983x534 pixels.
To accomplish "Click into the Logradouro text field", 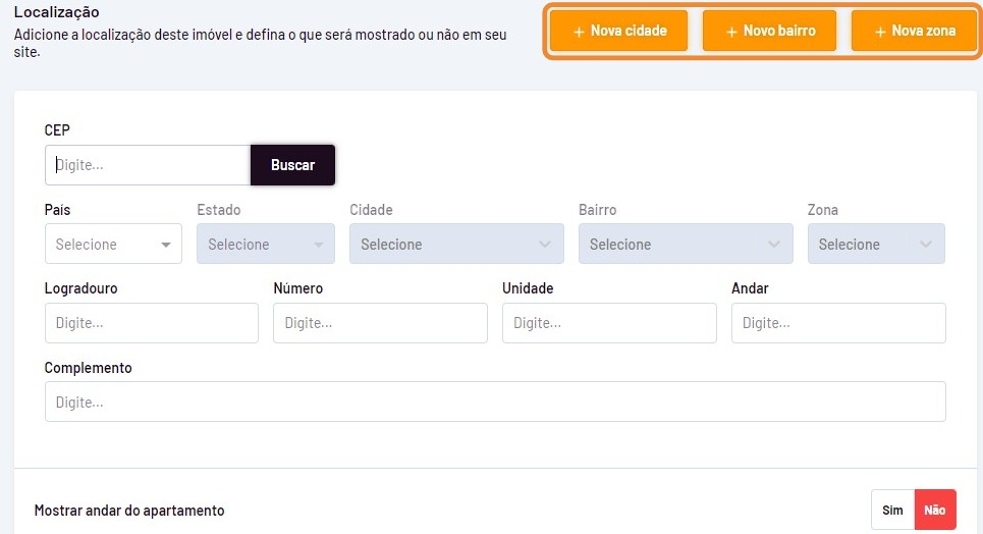I will click(x=151, y=324).
